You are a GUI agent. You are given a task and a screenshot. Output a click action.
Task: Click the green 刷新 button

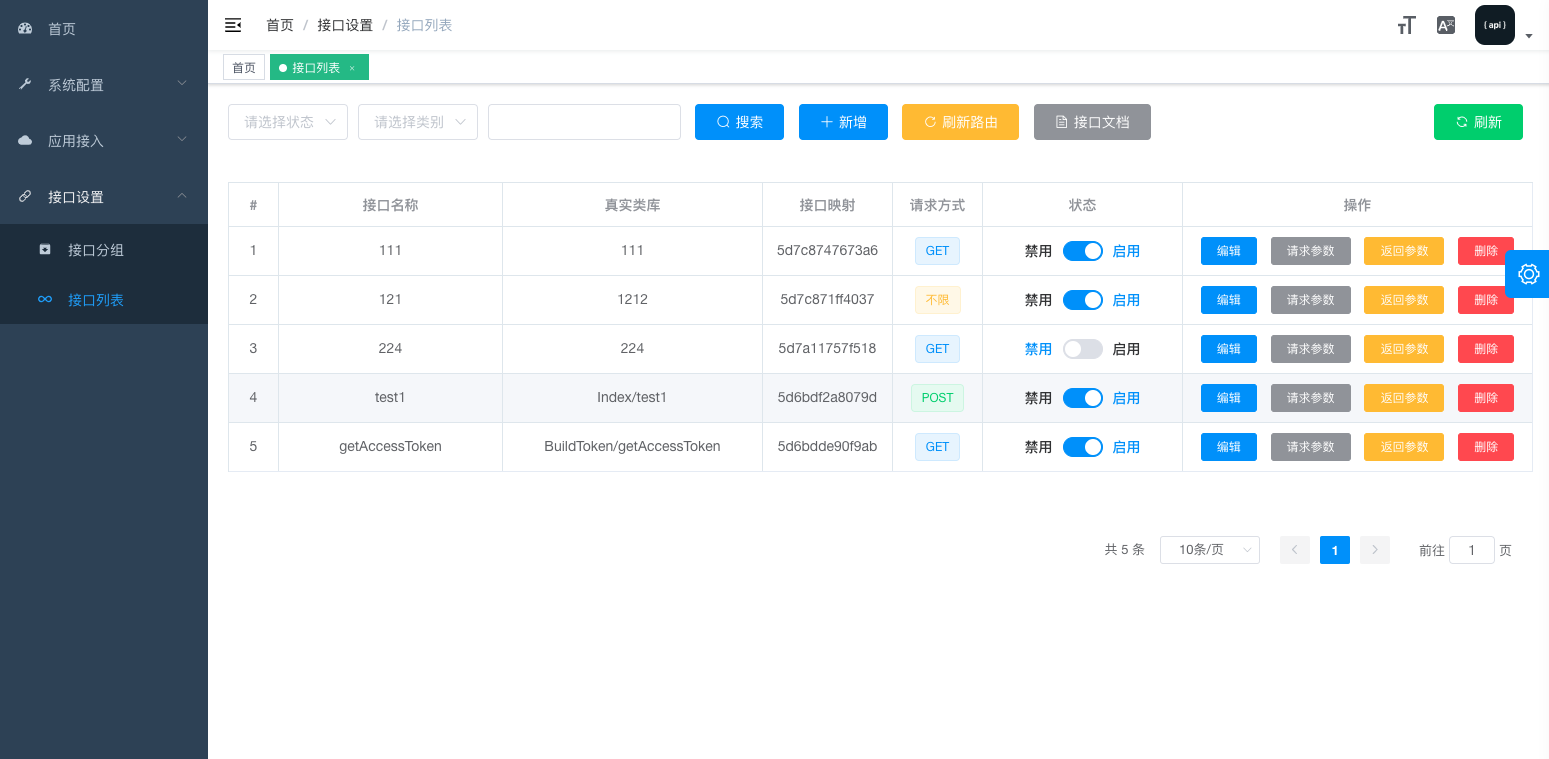[x=1478, y=122]
